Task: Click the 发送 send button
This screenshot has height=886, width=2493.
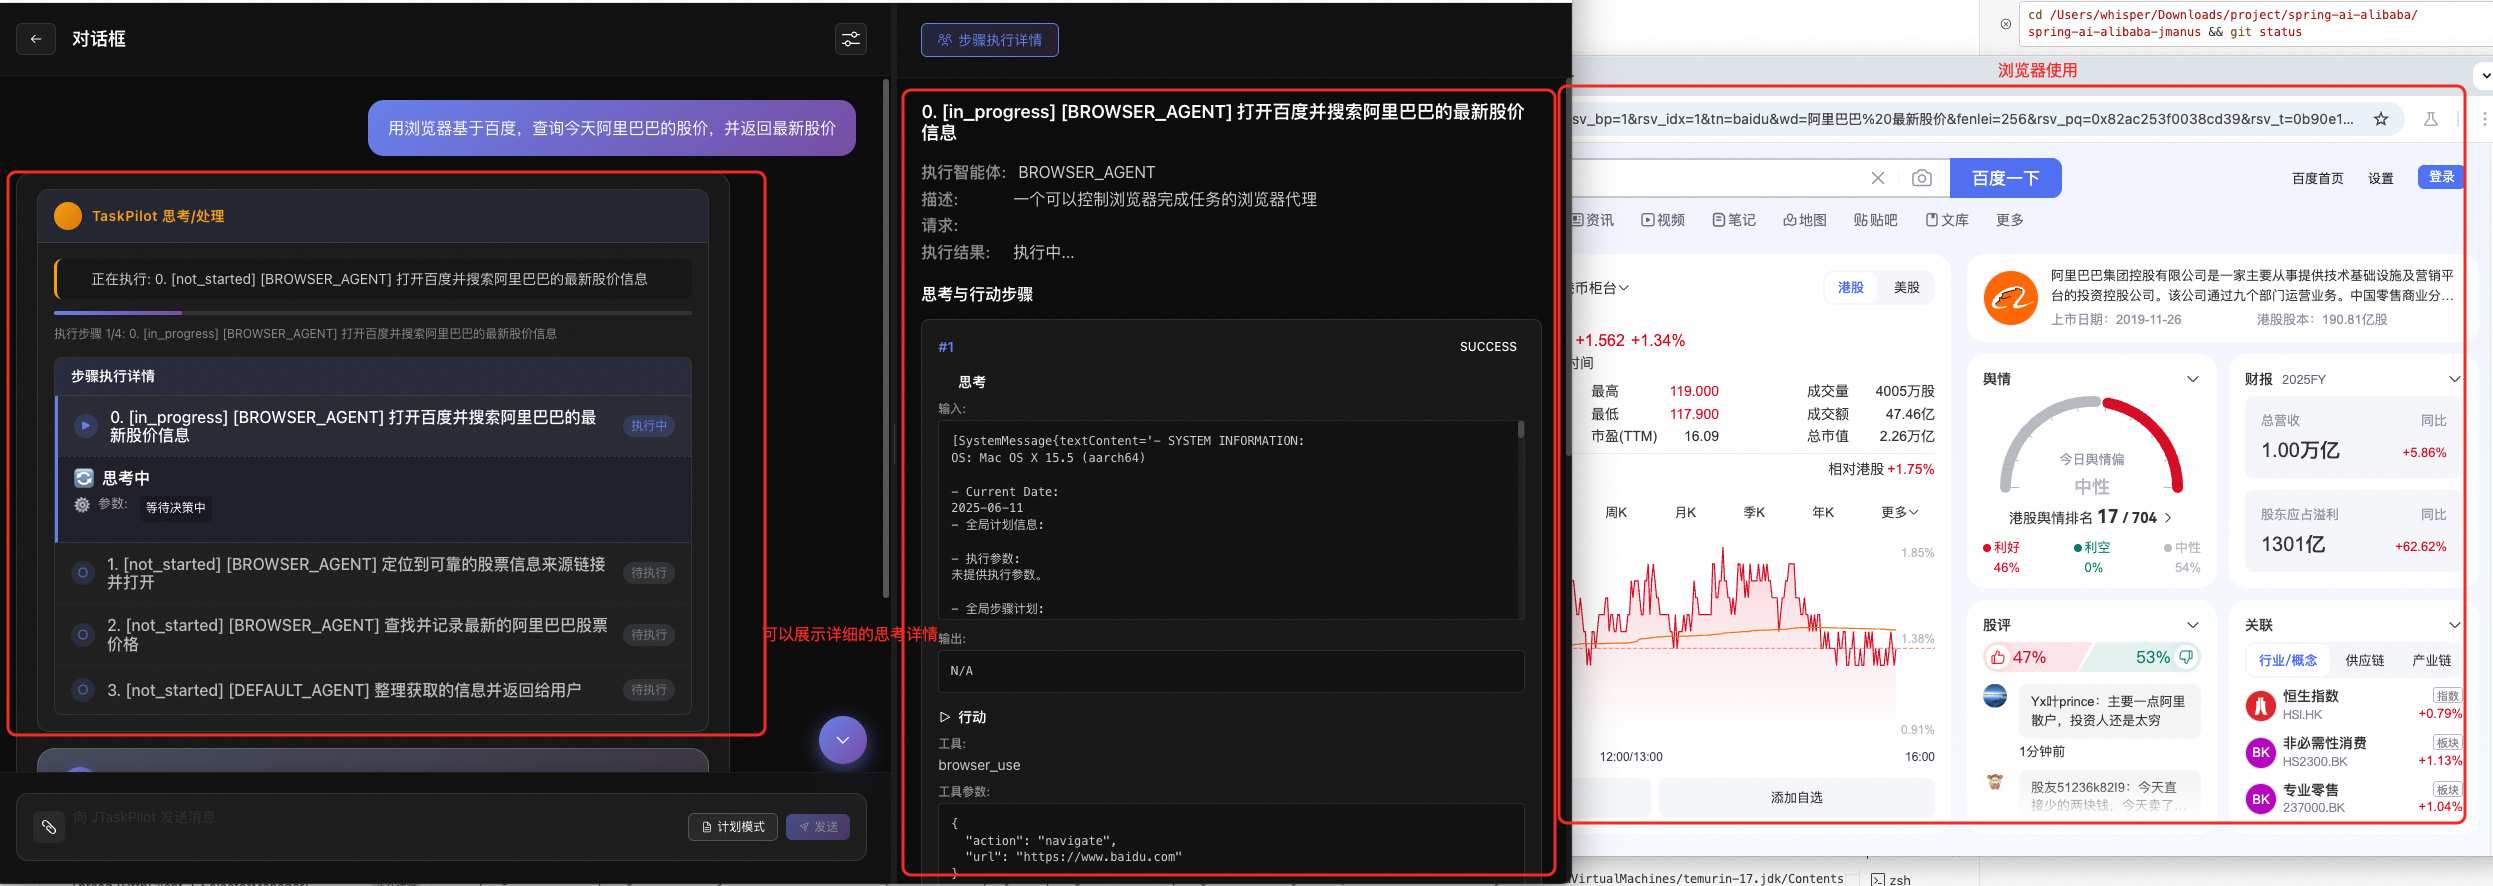Action: (x=818, y=827)
